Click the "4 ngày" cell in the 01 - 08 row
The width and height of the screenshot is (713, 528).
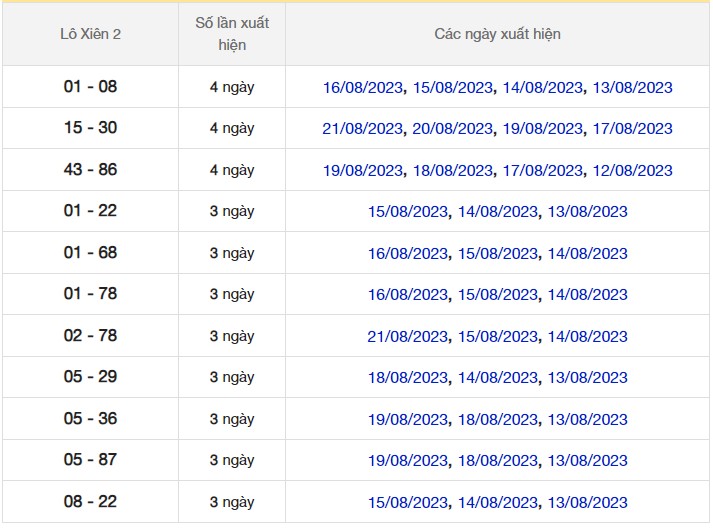pos(232,87)
